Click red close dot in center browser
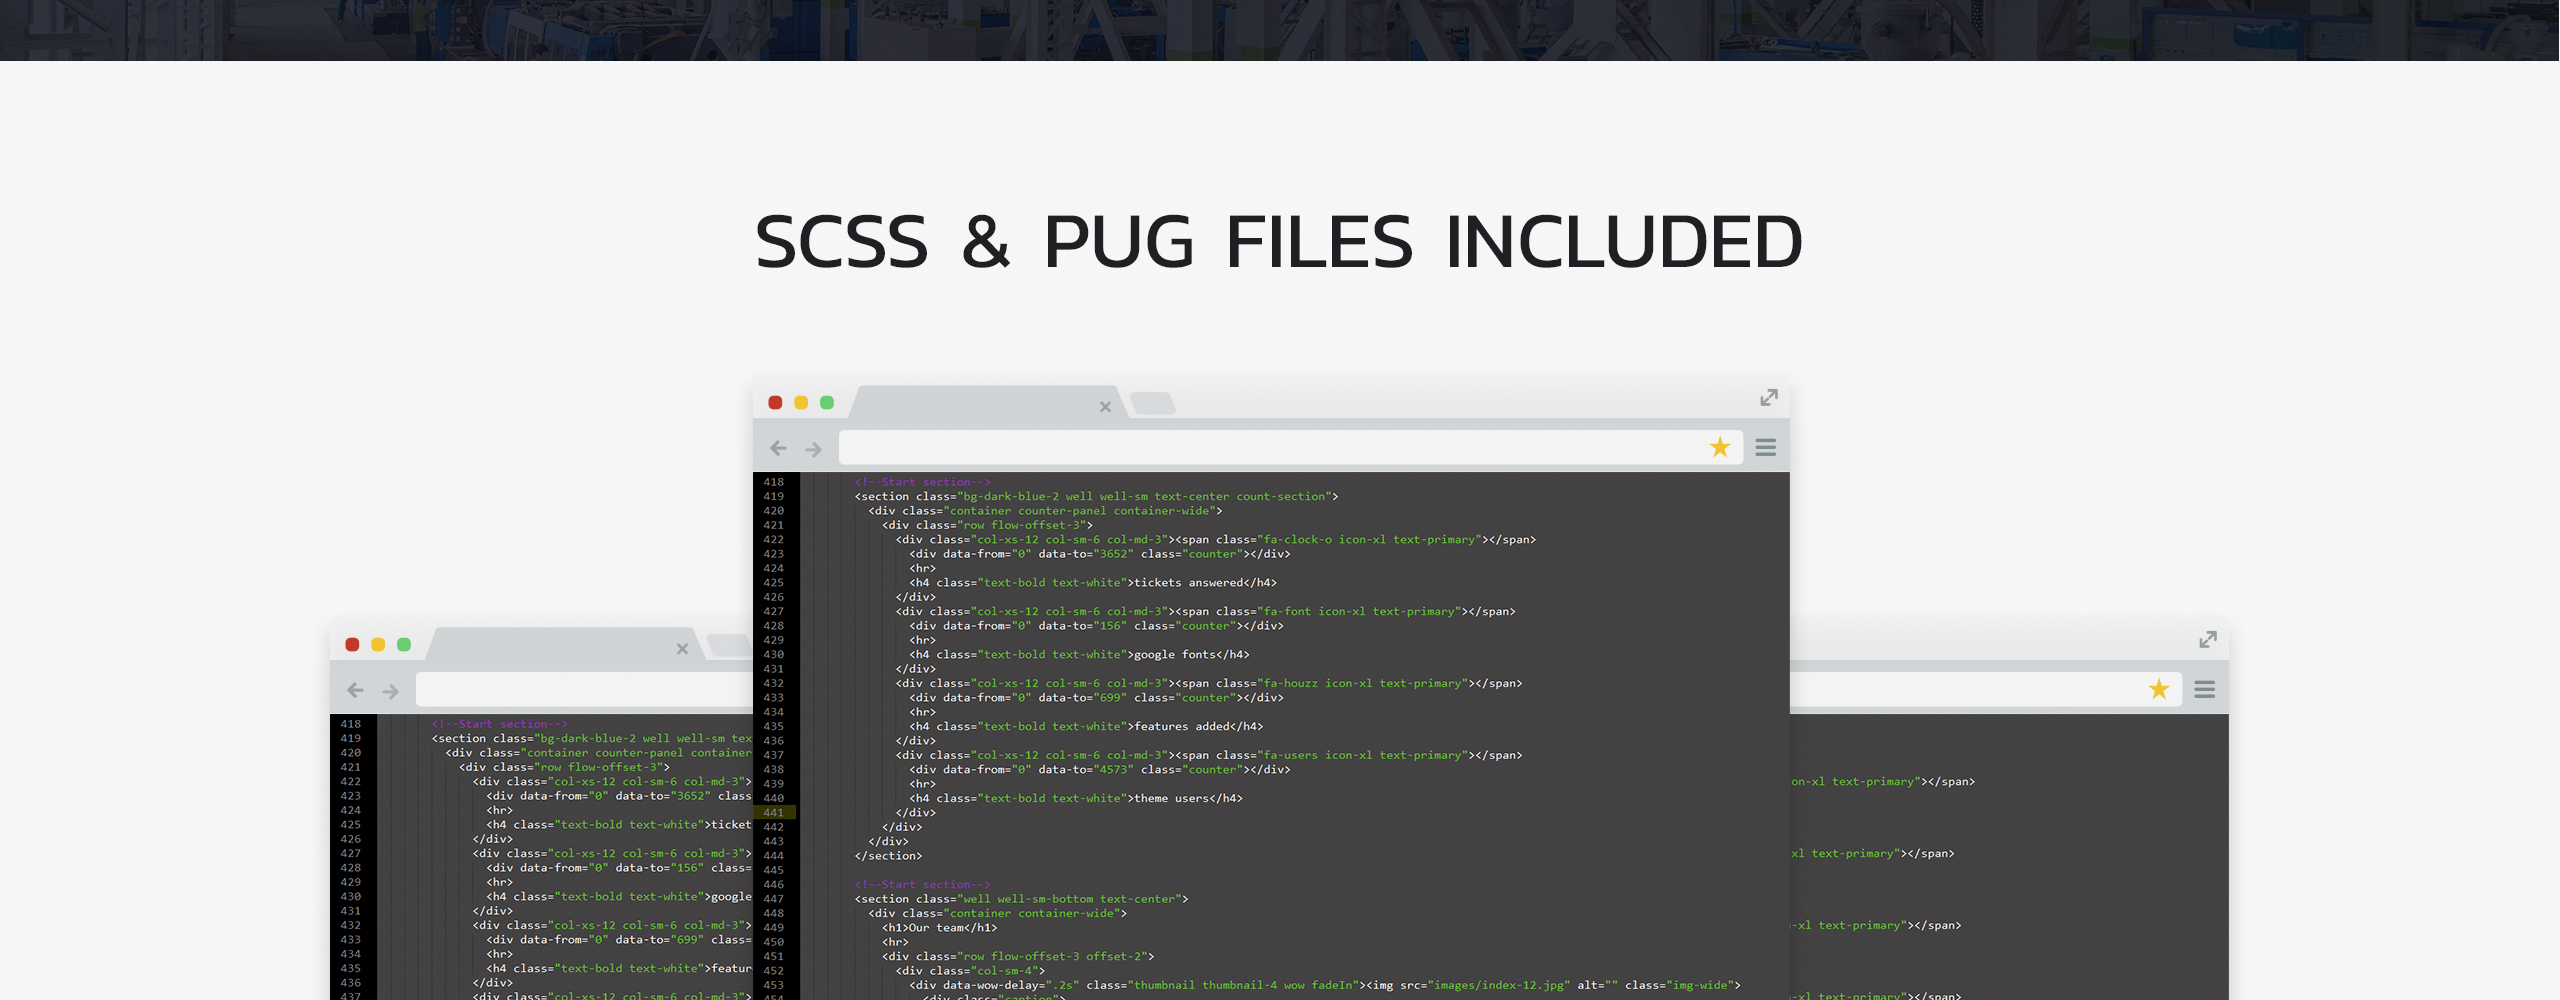2560x1000 pixels. tap(775, 403)
